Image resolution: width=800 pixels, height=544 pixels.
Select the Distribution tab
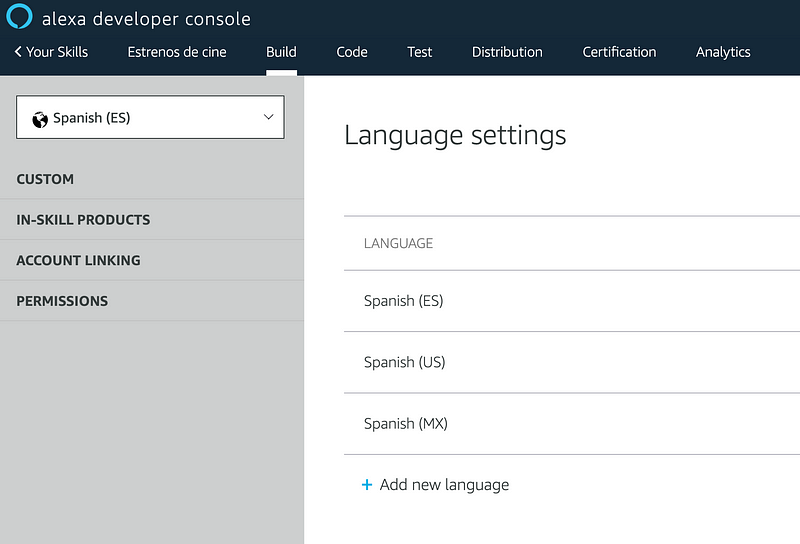(507, 52)
